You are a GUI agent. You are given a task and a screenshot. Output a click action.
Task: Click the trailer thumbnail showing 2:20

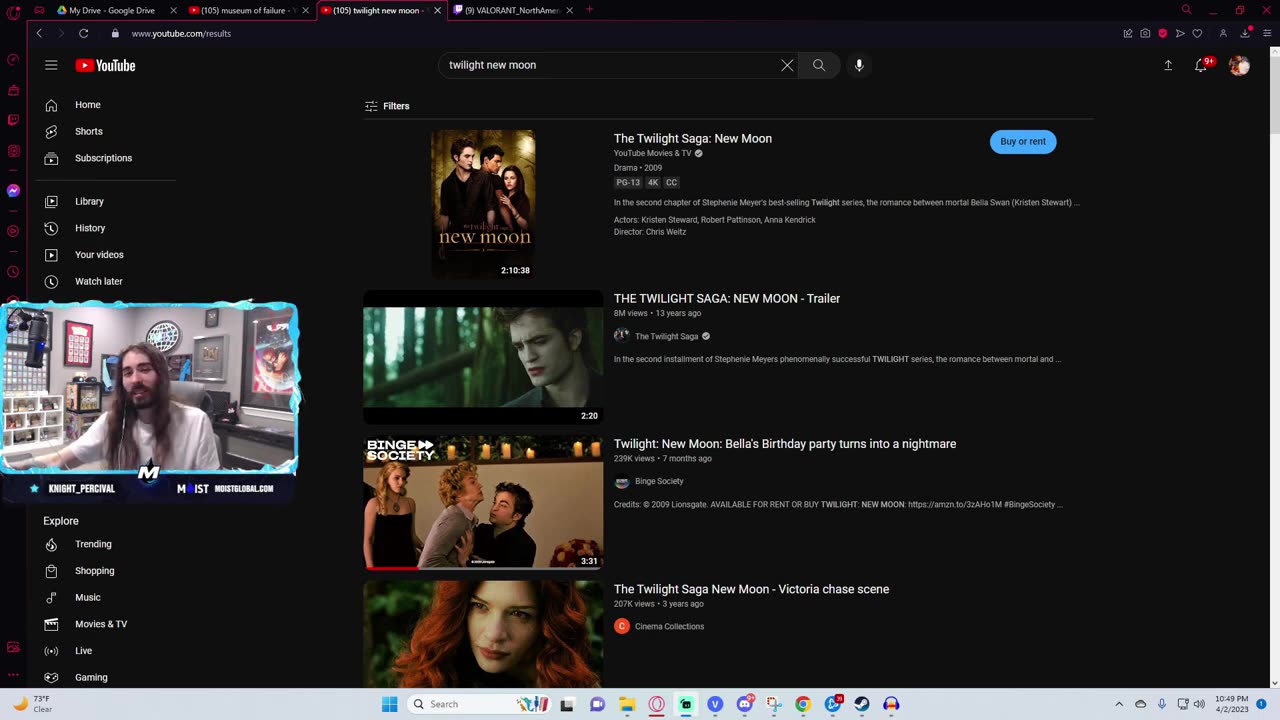[483, 358]
